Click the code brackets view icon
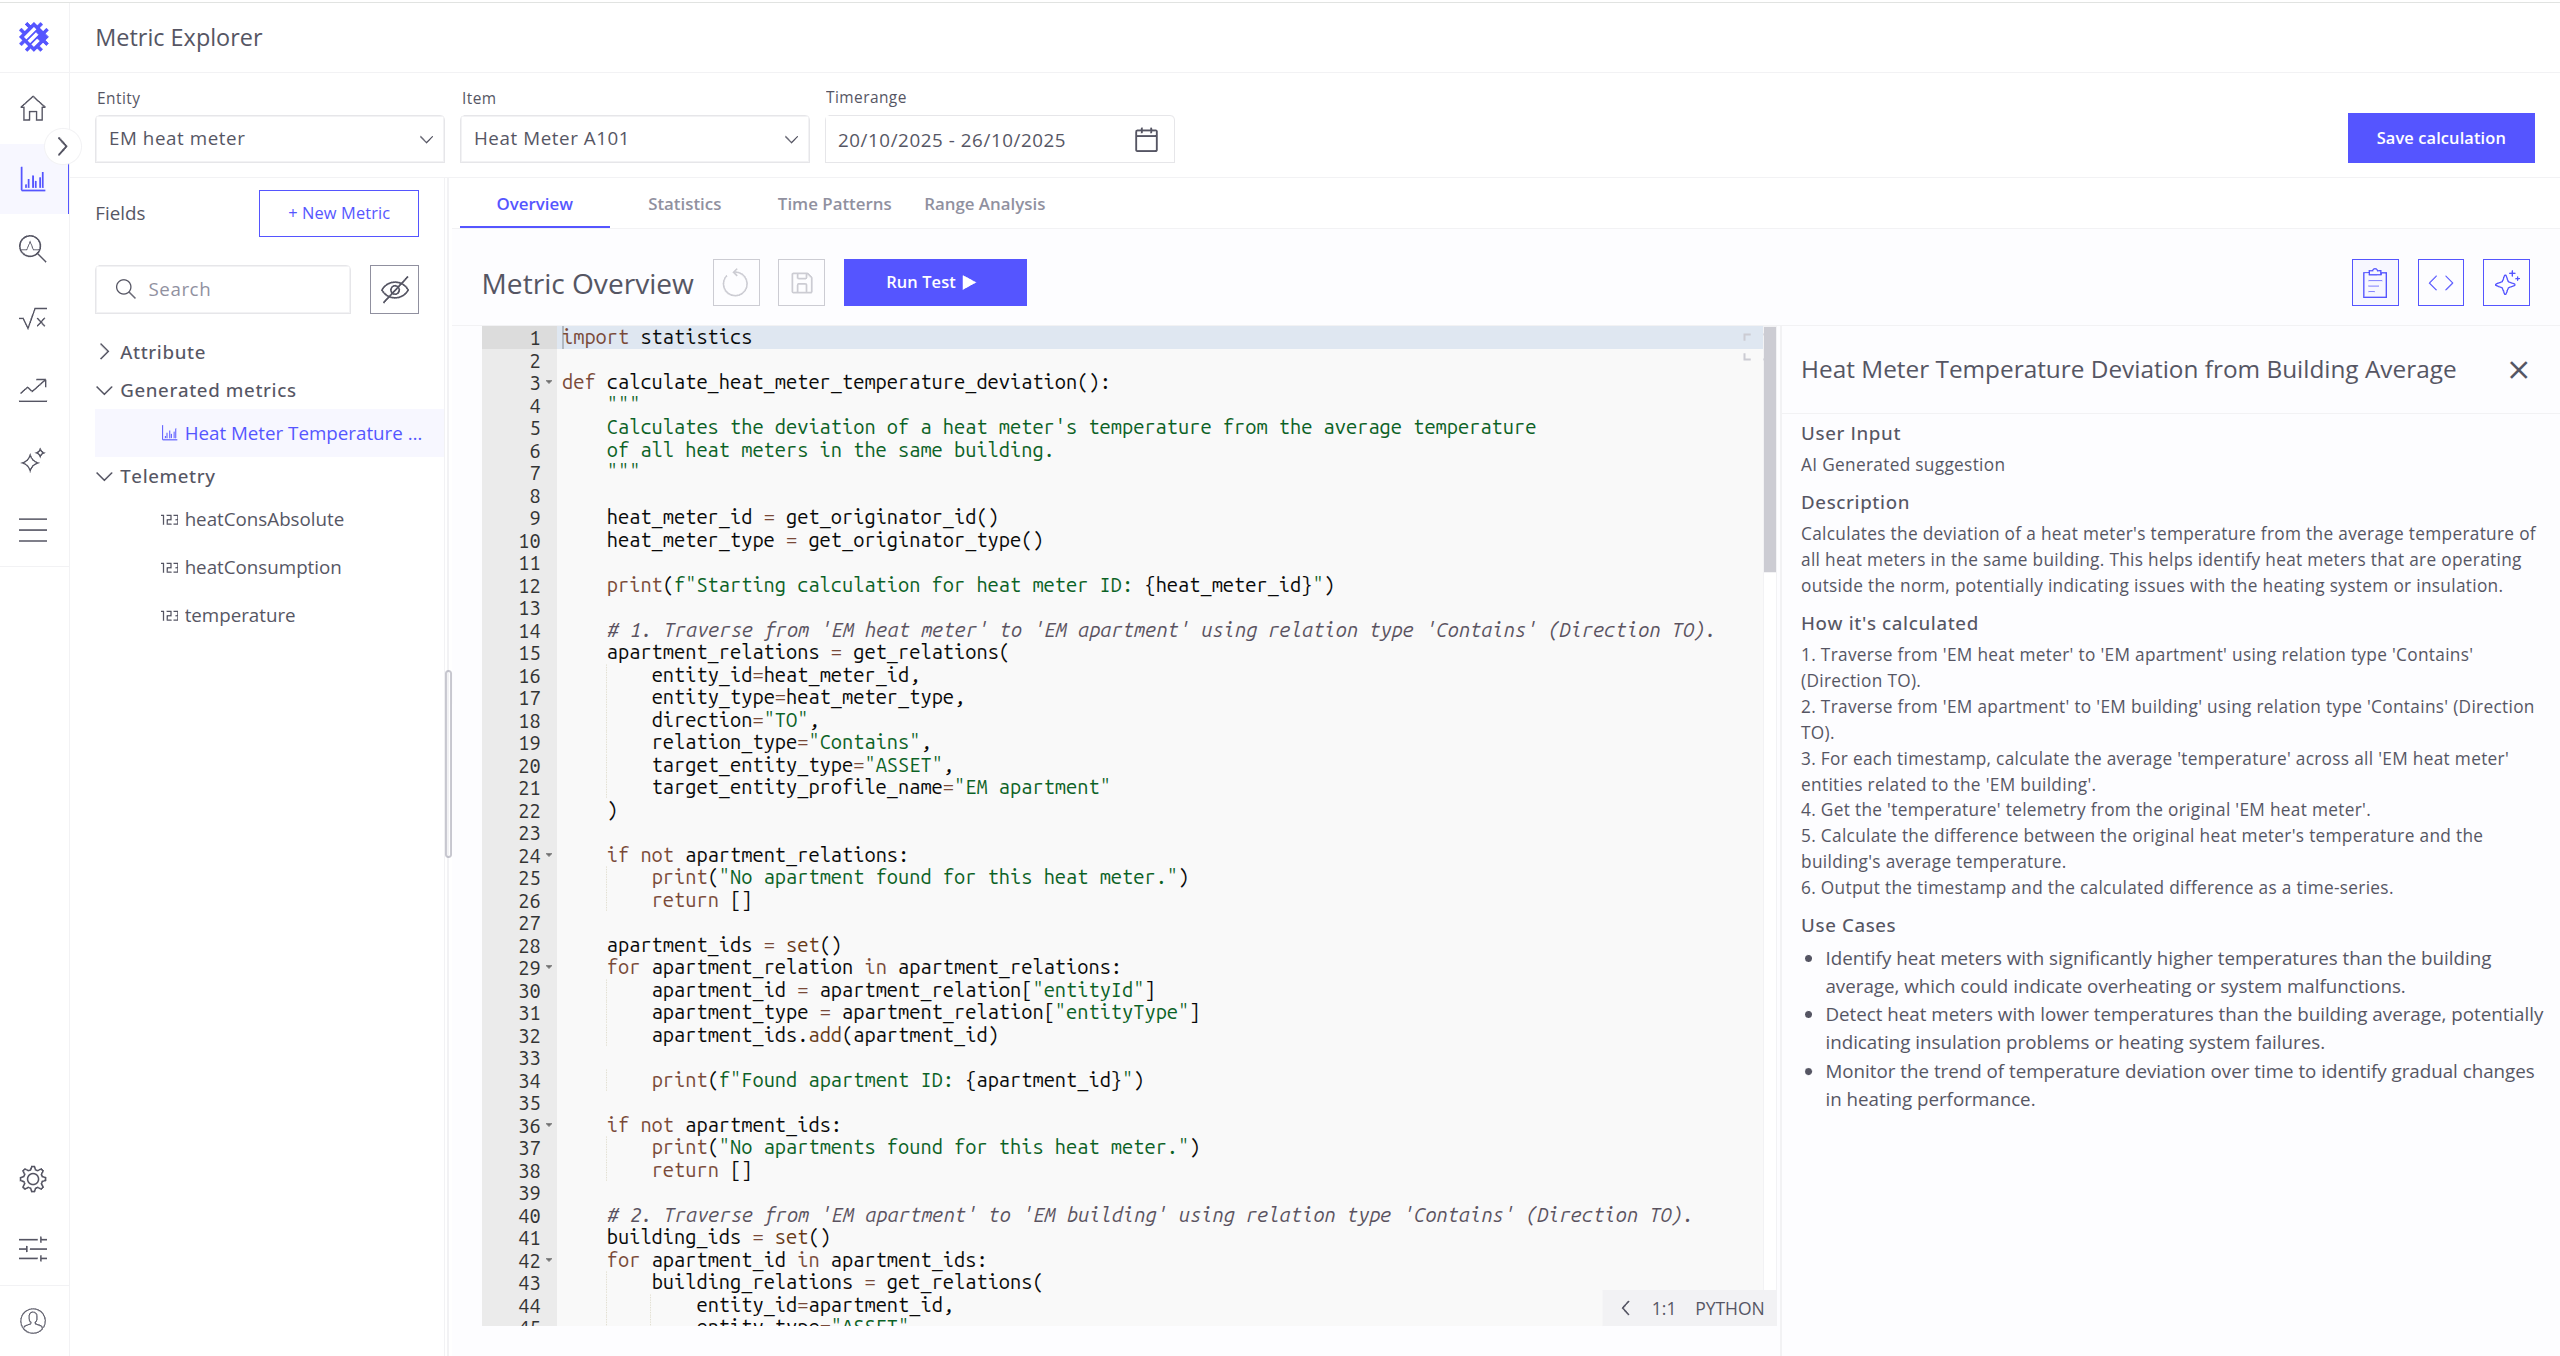This screenshot has height=1356, width=2560. click(x=2440, y=283)
